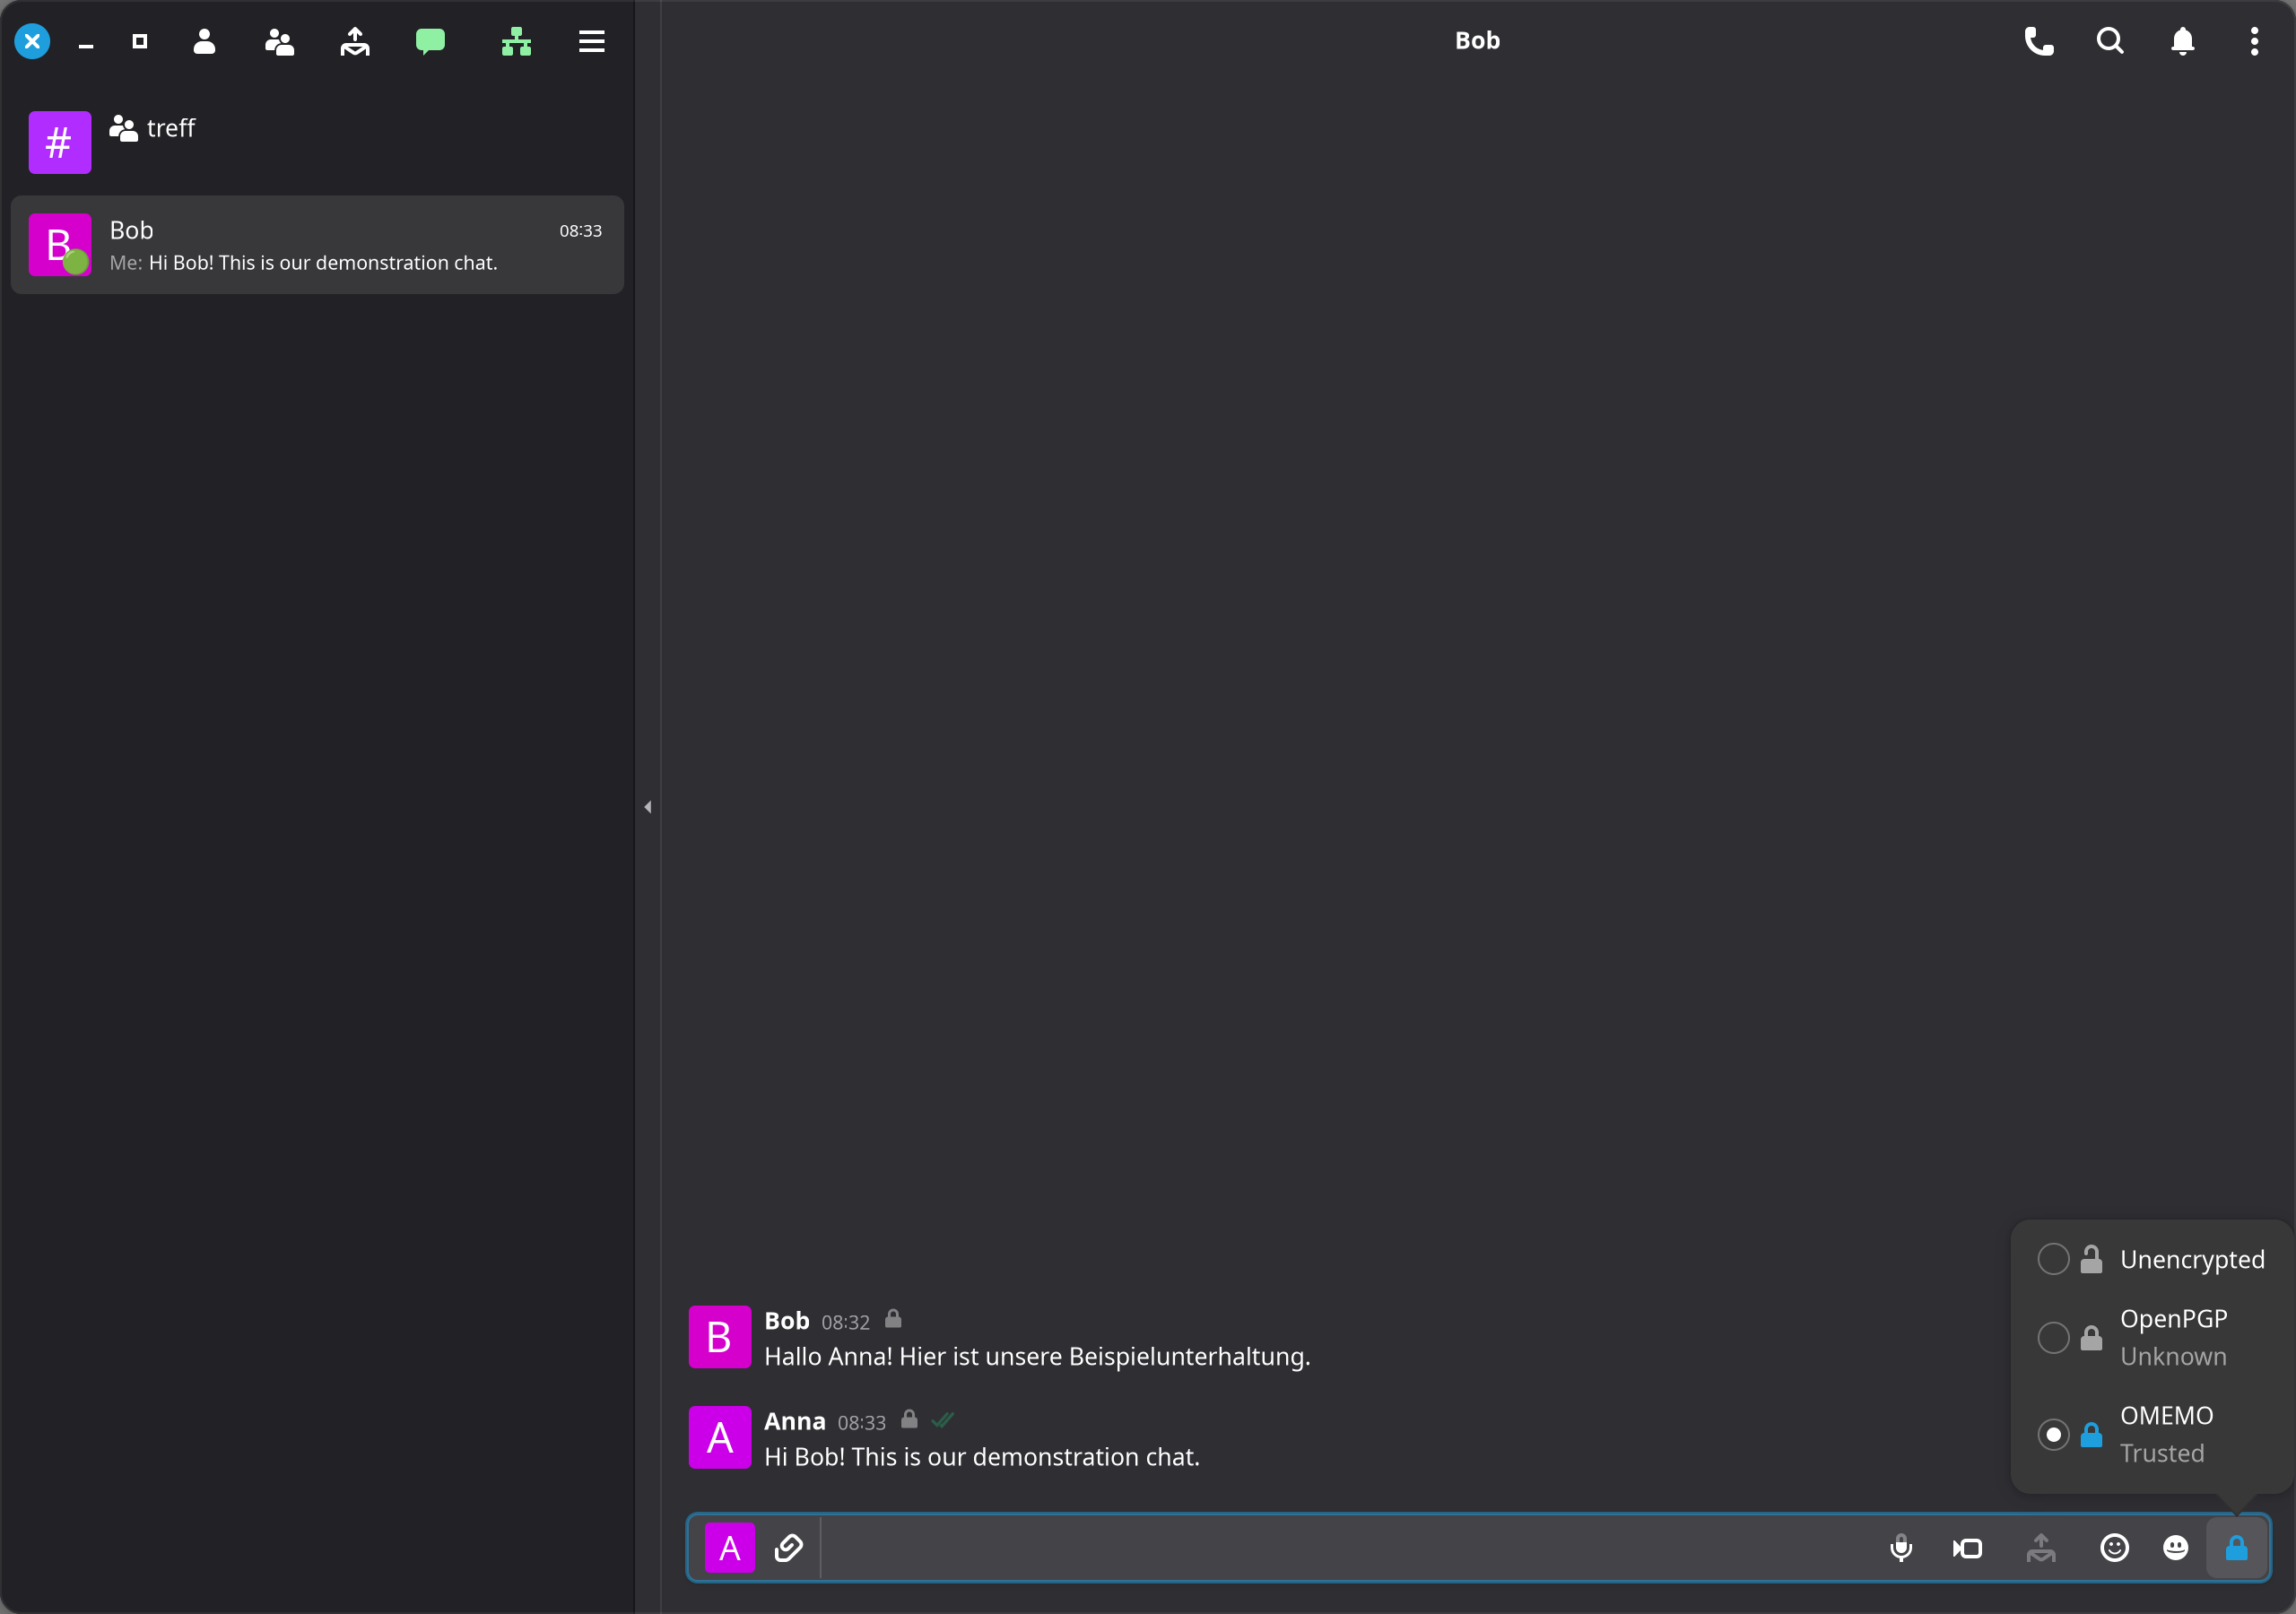Select the green chat bubble icon
2296x1614 pixels.
[430, 41]
